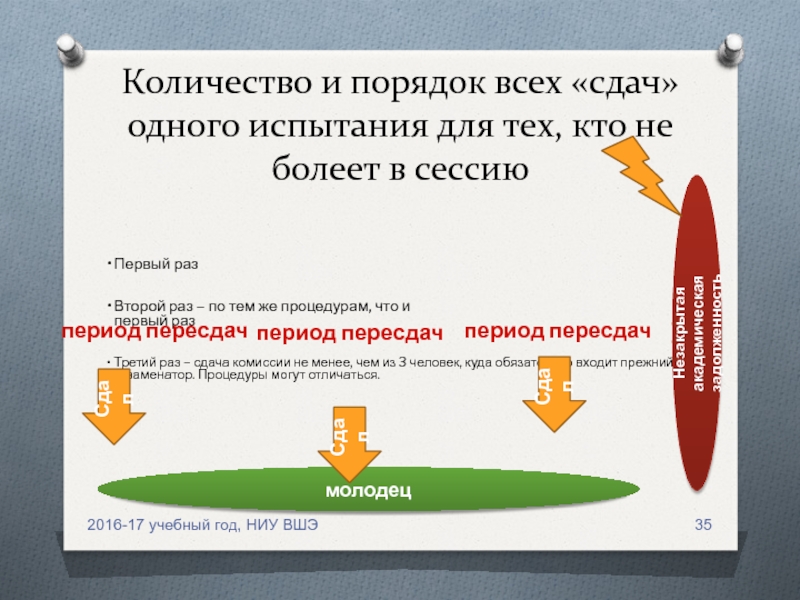
Task: Click the title line «болеет в сессию»
Action: [x=400, y=169]
